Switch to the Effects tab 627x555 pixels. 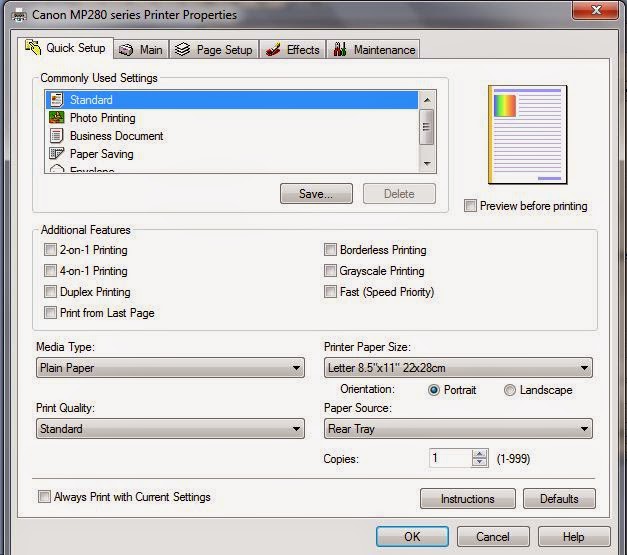[x=292, y=50]
